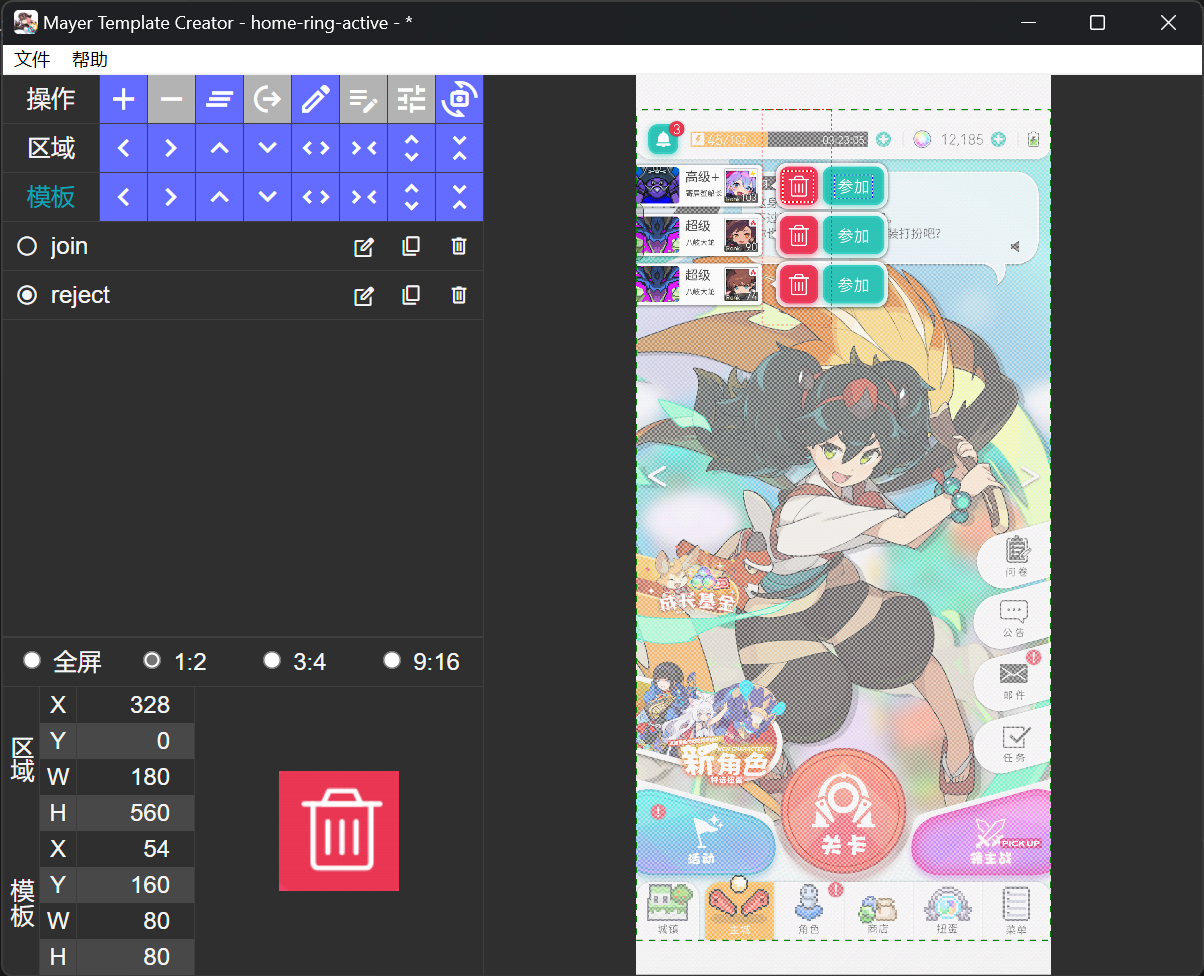1204x976 pixels.
Task: Click the plus add icon in 操作 row
Action: pos(124,99)
